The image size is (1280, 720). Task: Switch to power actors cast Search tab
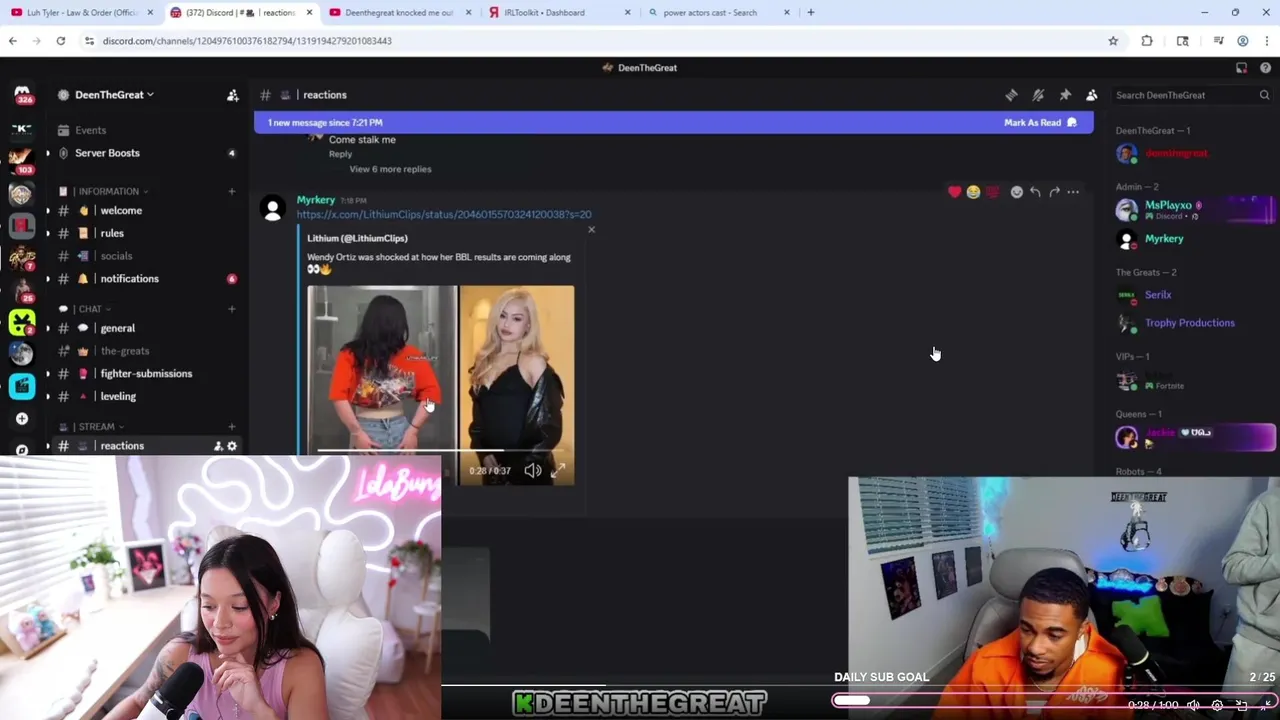point(718,13)
